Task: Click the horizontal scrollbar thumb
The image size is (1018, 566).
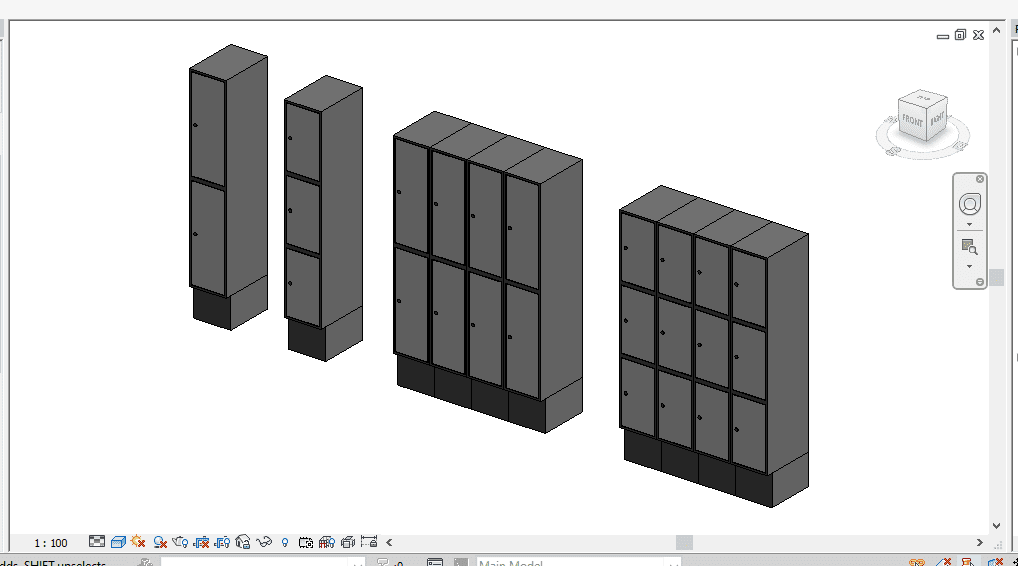Action: [x=684, y=542]
